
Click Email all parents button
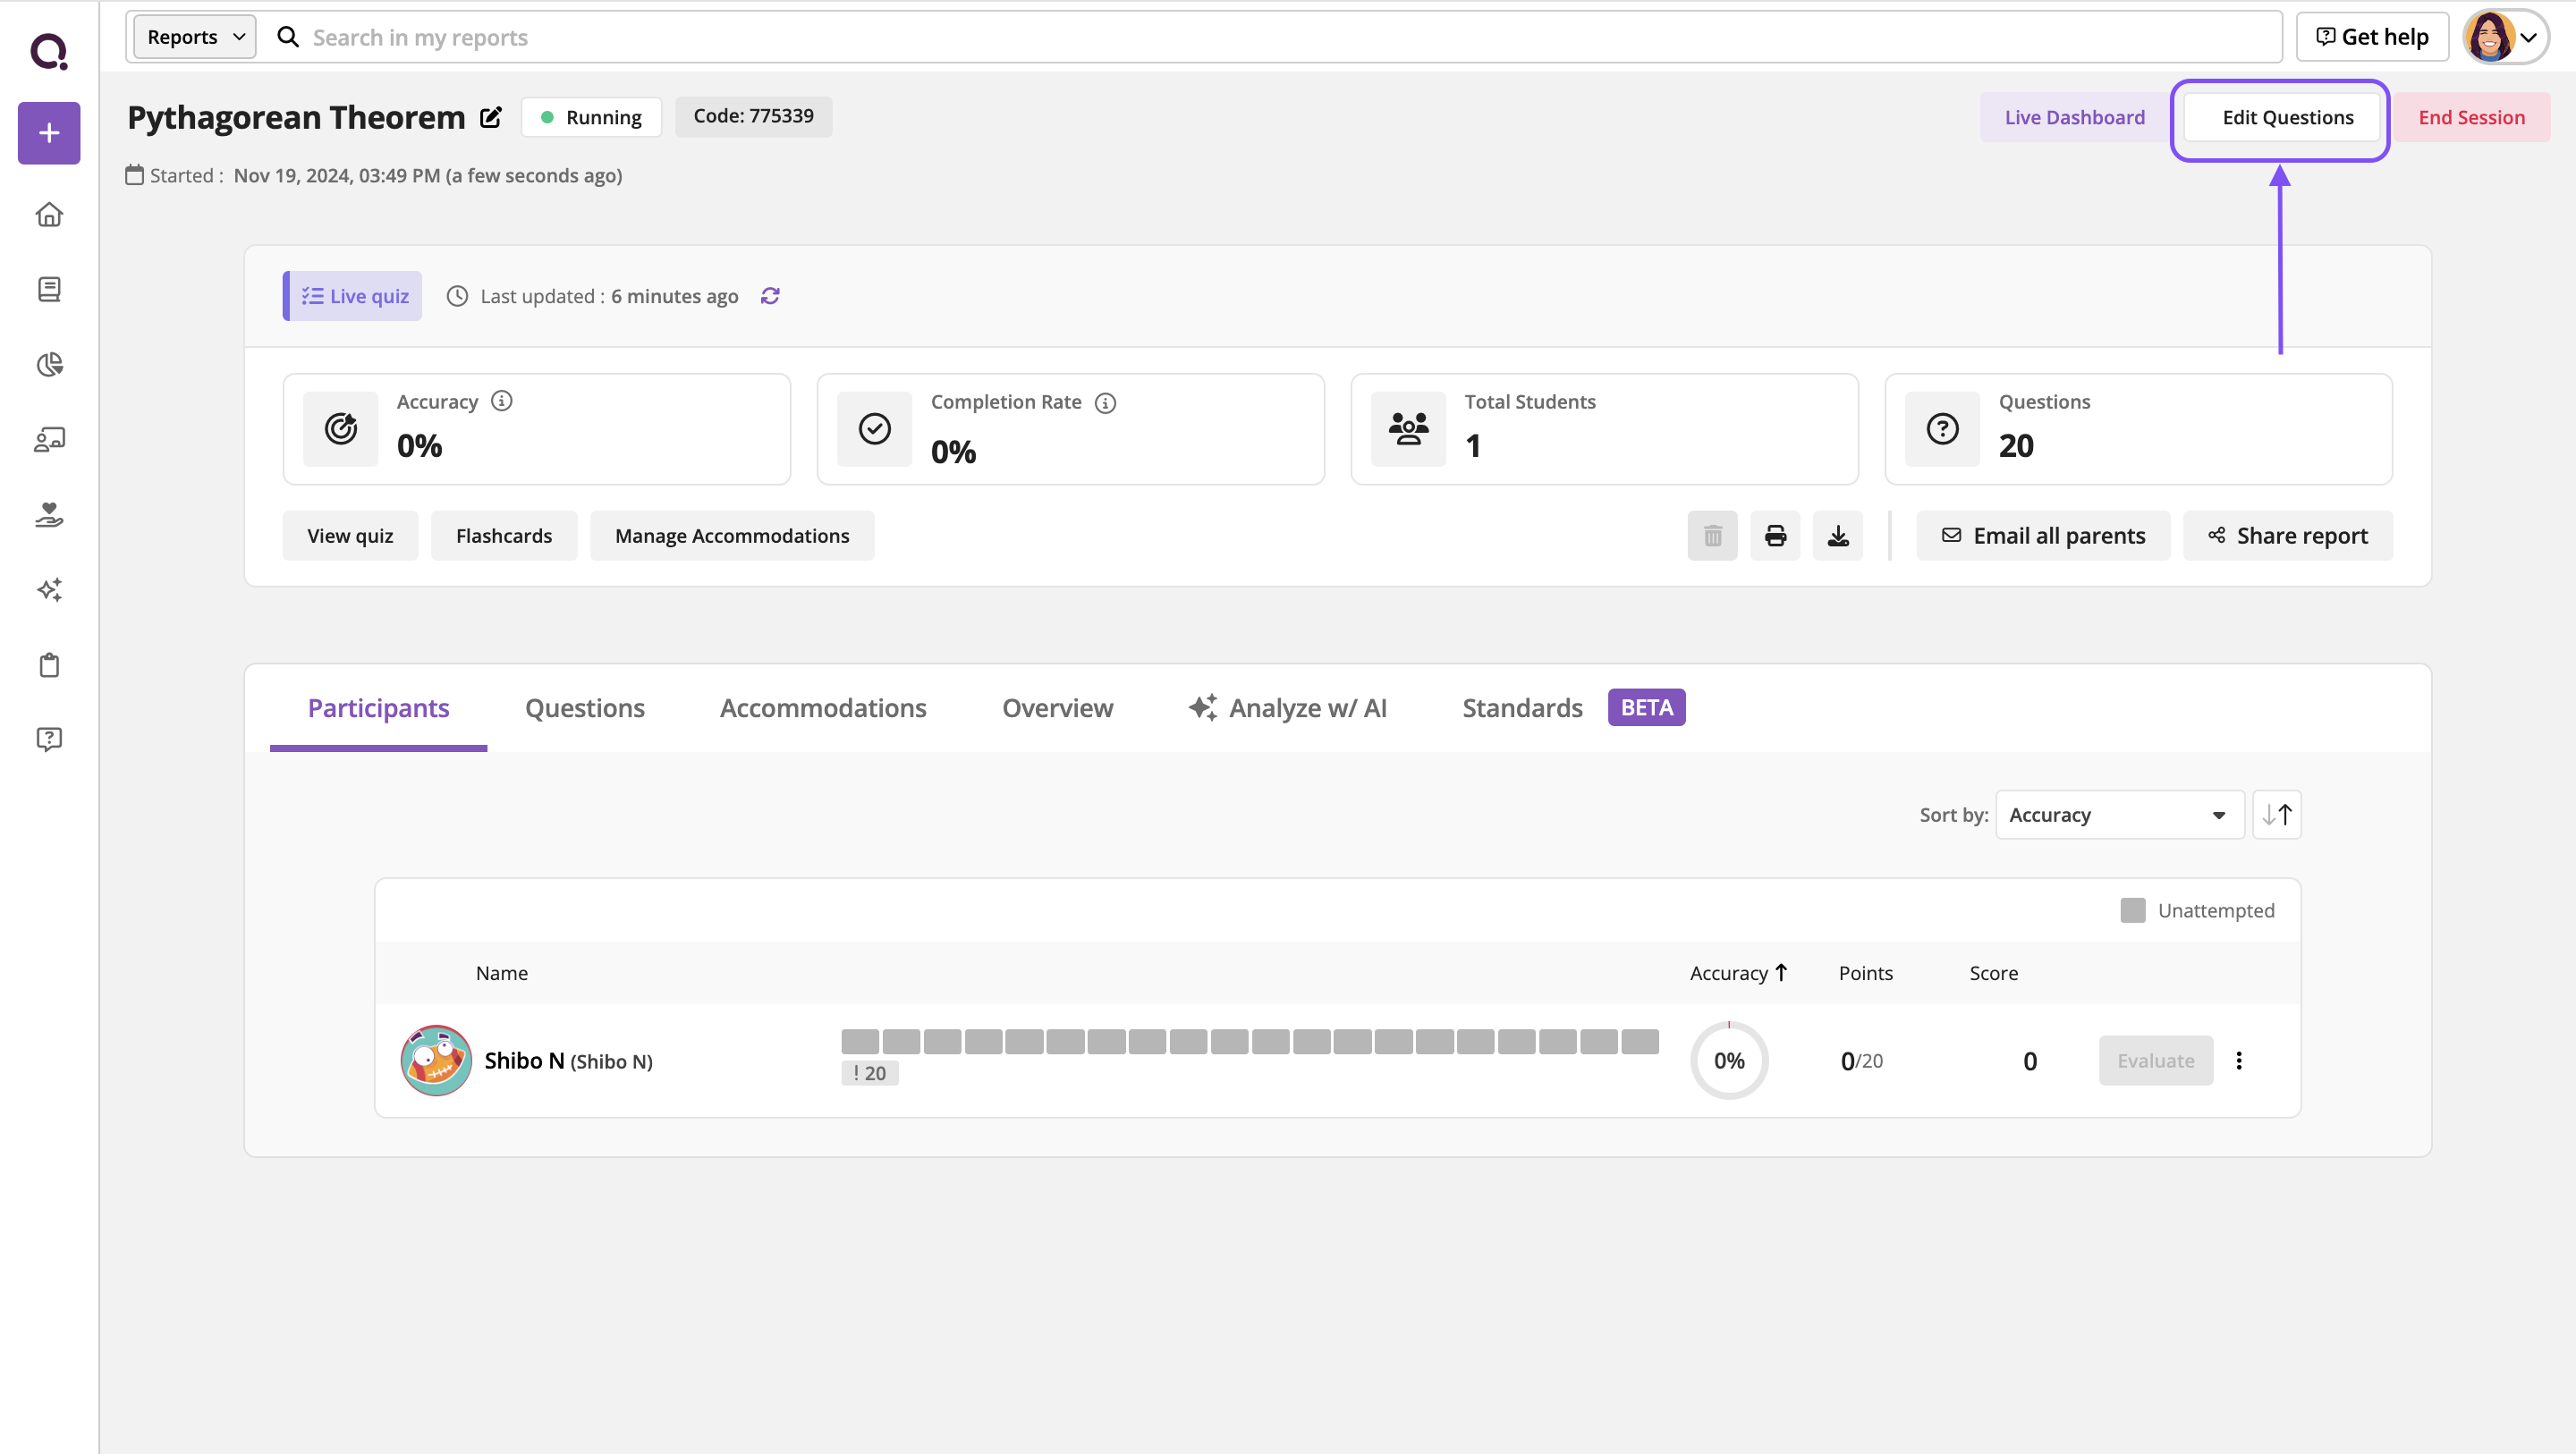pyautogui.click(x=2043, y=536)
